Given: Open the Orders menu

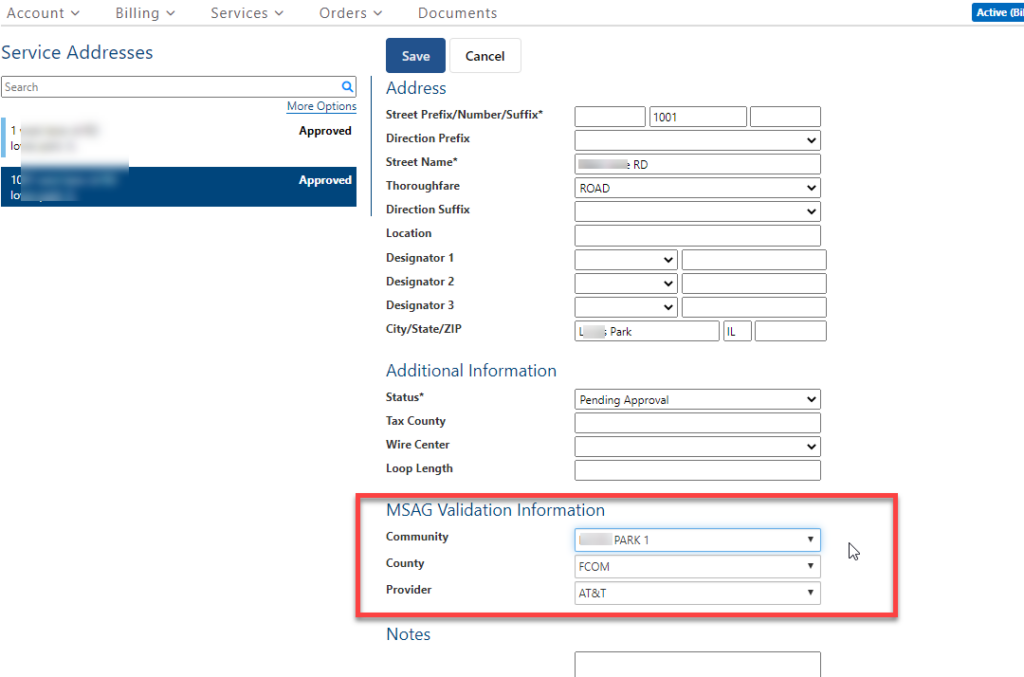Looking at the screenshot, I should [x=343, y=13].
